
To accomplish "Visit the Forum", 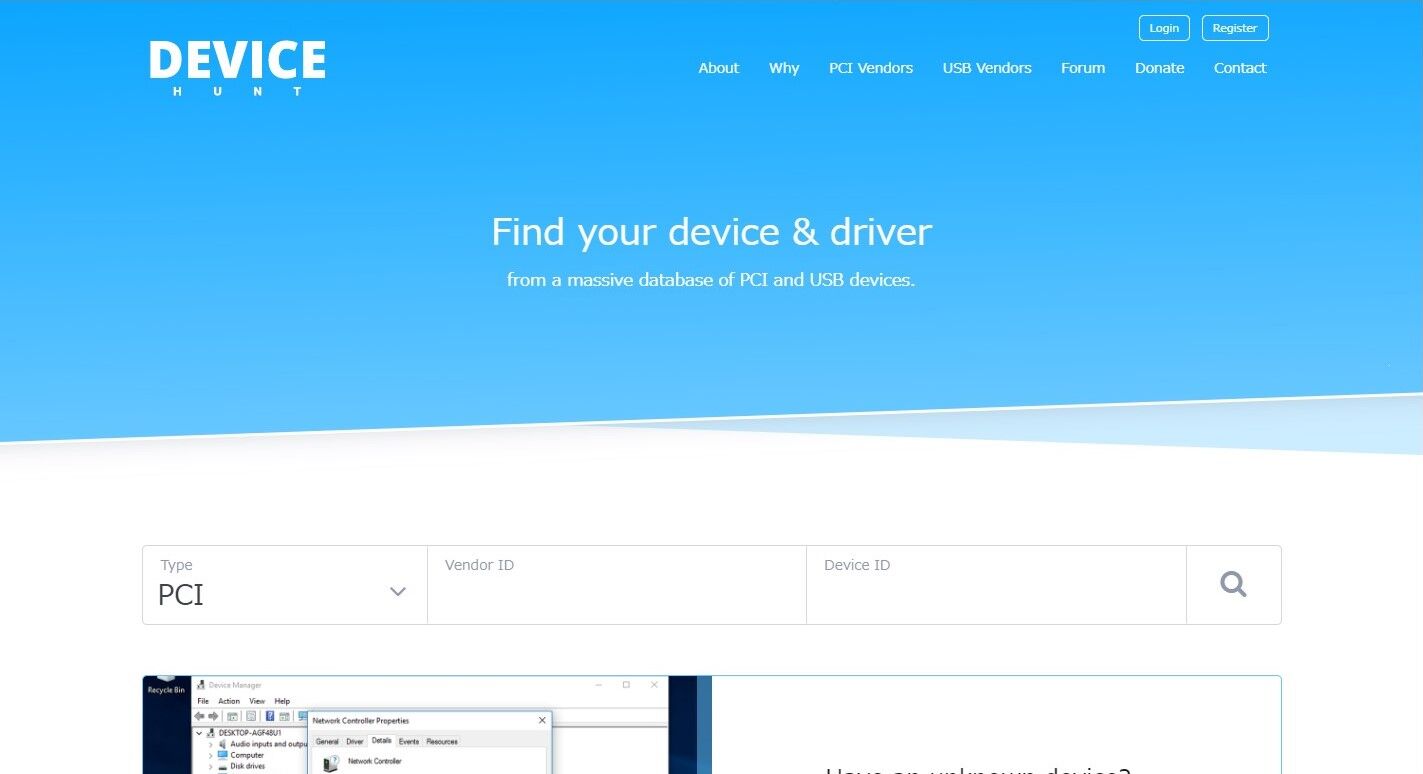I will point(1083,68).
